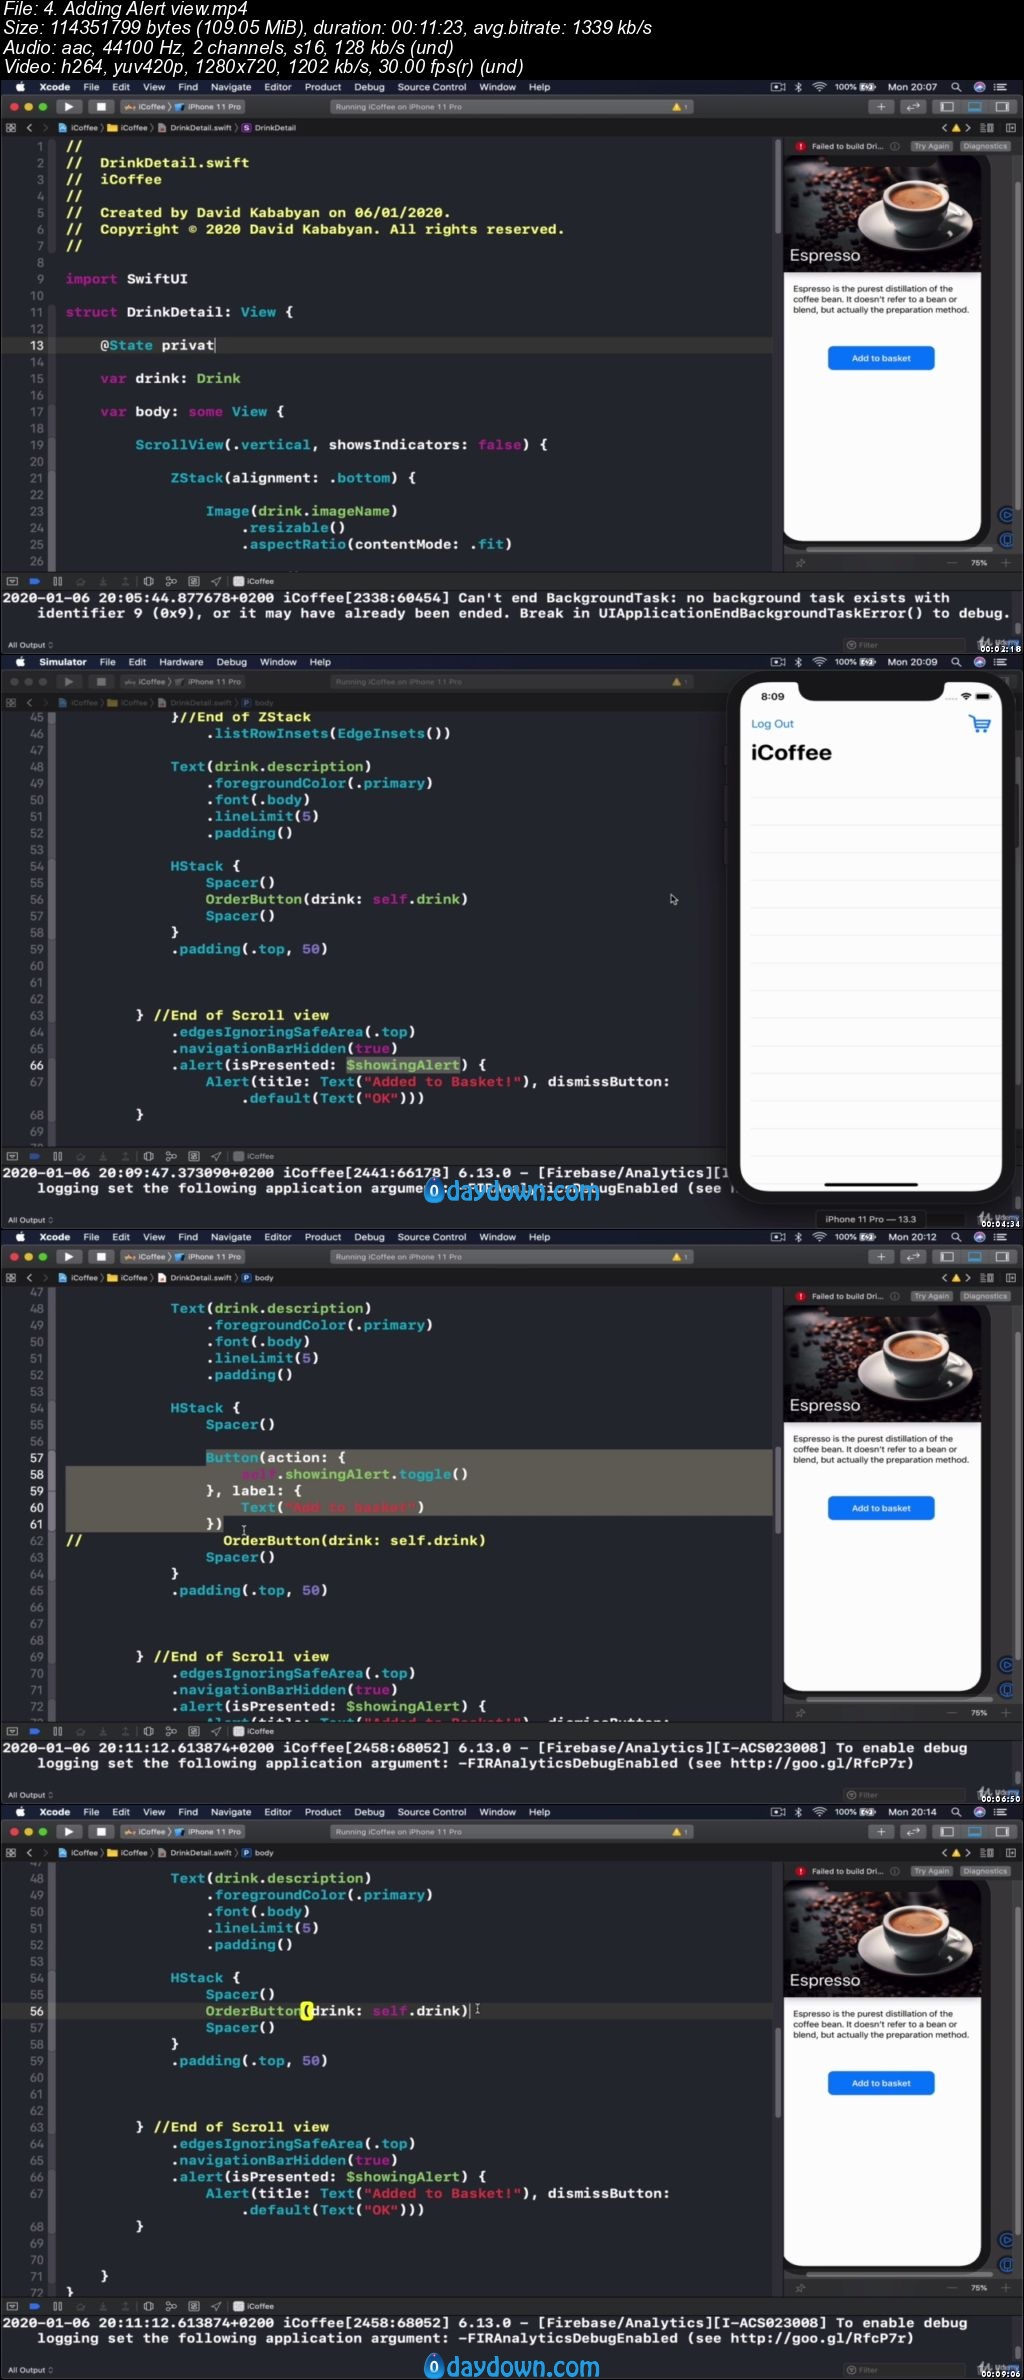Image resolution: width=1024 pixels, height=2380 pixels.
Task: Tap Add to basket in the 20:12 frame preview
Action: click(x=881, y=1508)
